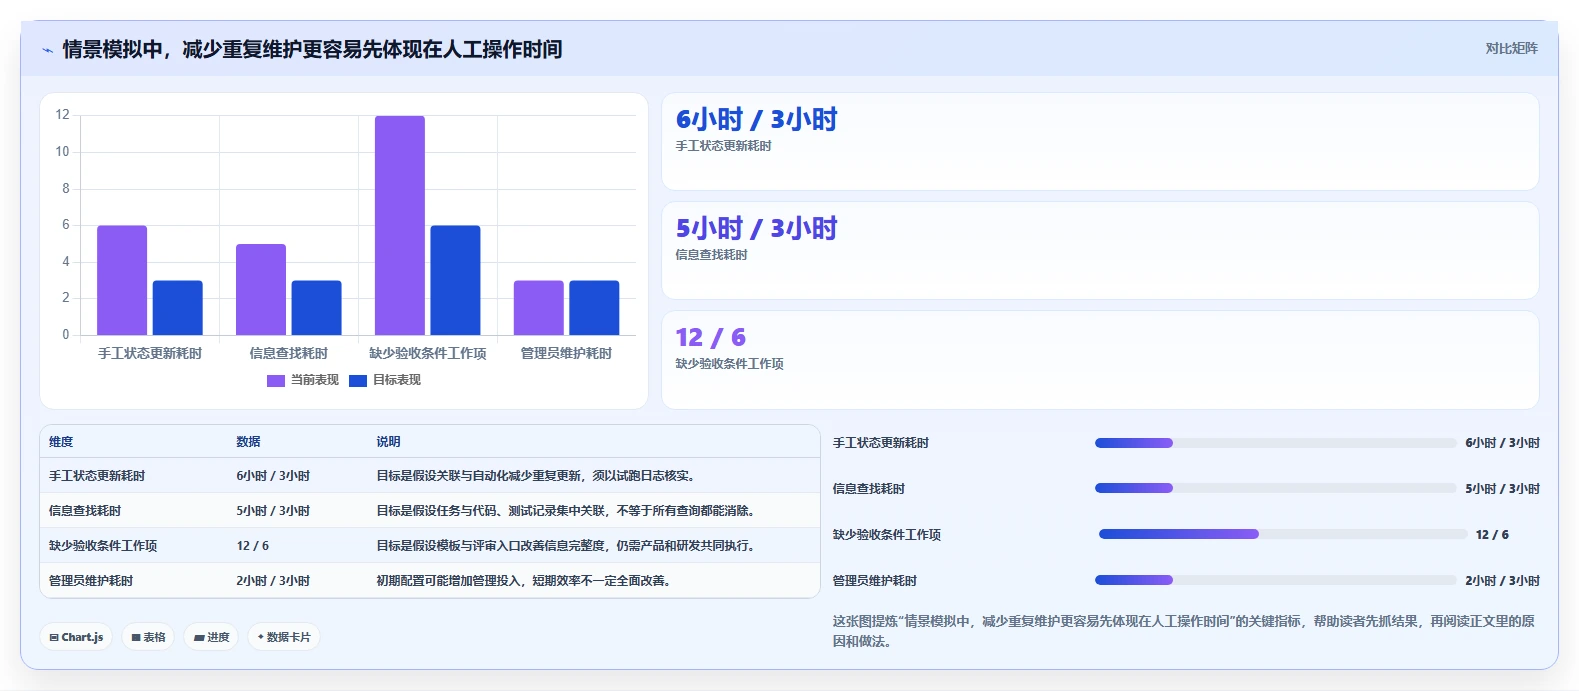Click the header title 情景模拟中，减少重复维护…
The image size is (1579, 691).
tap(312, 50)
